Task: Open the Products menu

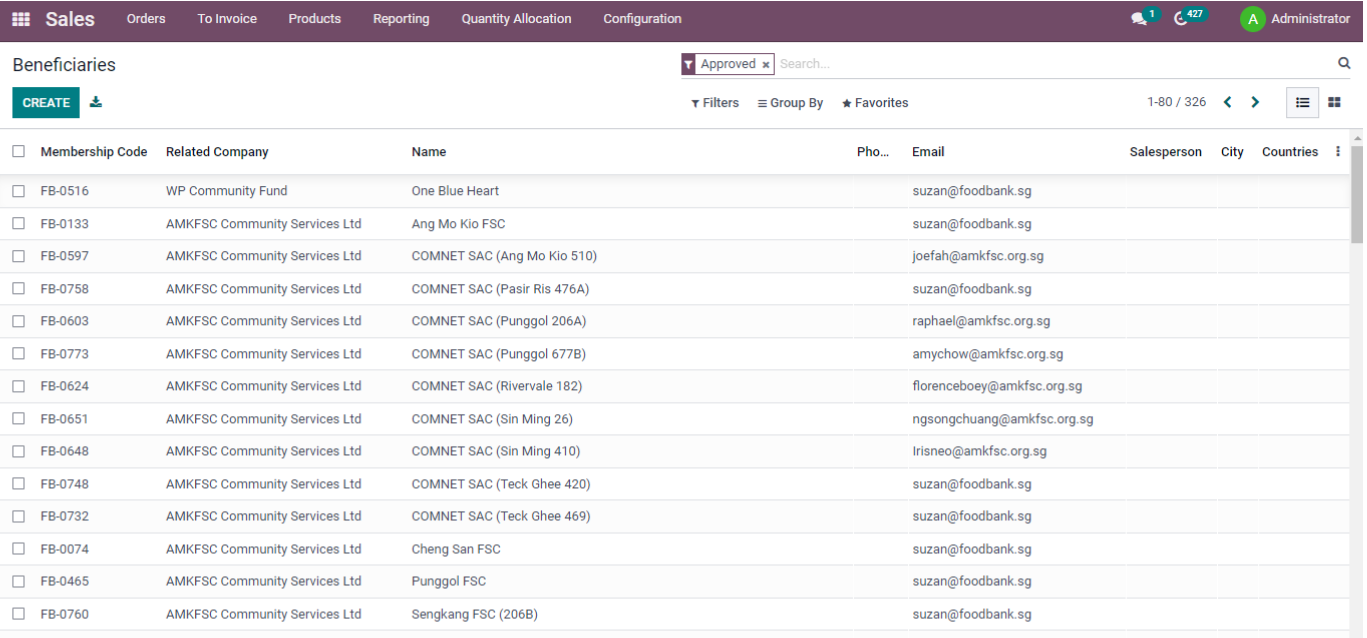Action: coord(314,19)
